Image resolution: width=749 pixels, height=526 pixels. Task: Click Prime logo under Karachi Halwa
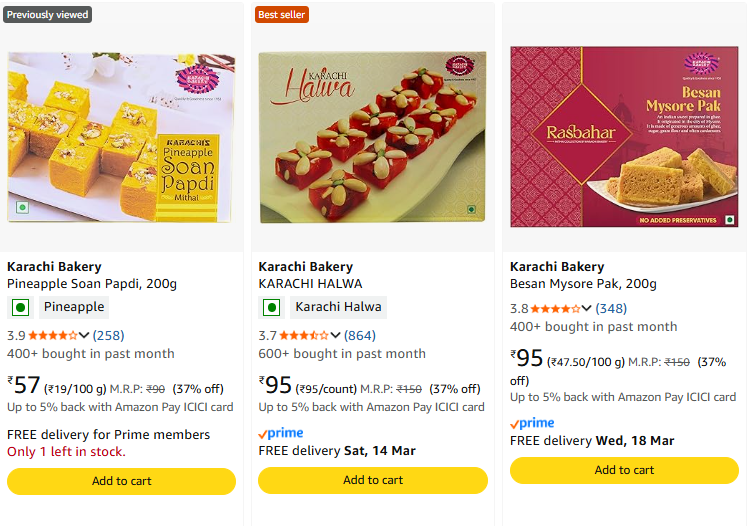tap(281, 434)
